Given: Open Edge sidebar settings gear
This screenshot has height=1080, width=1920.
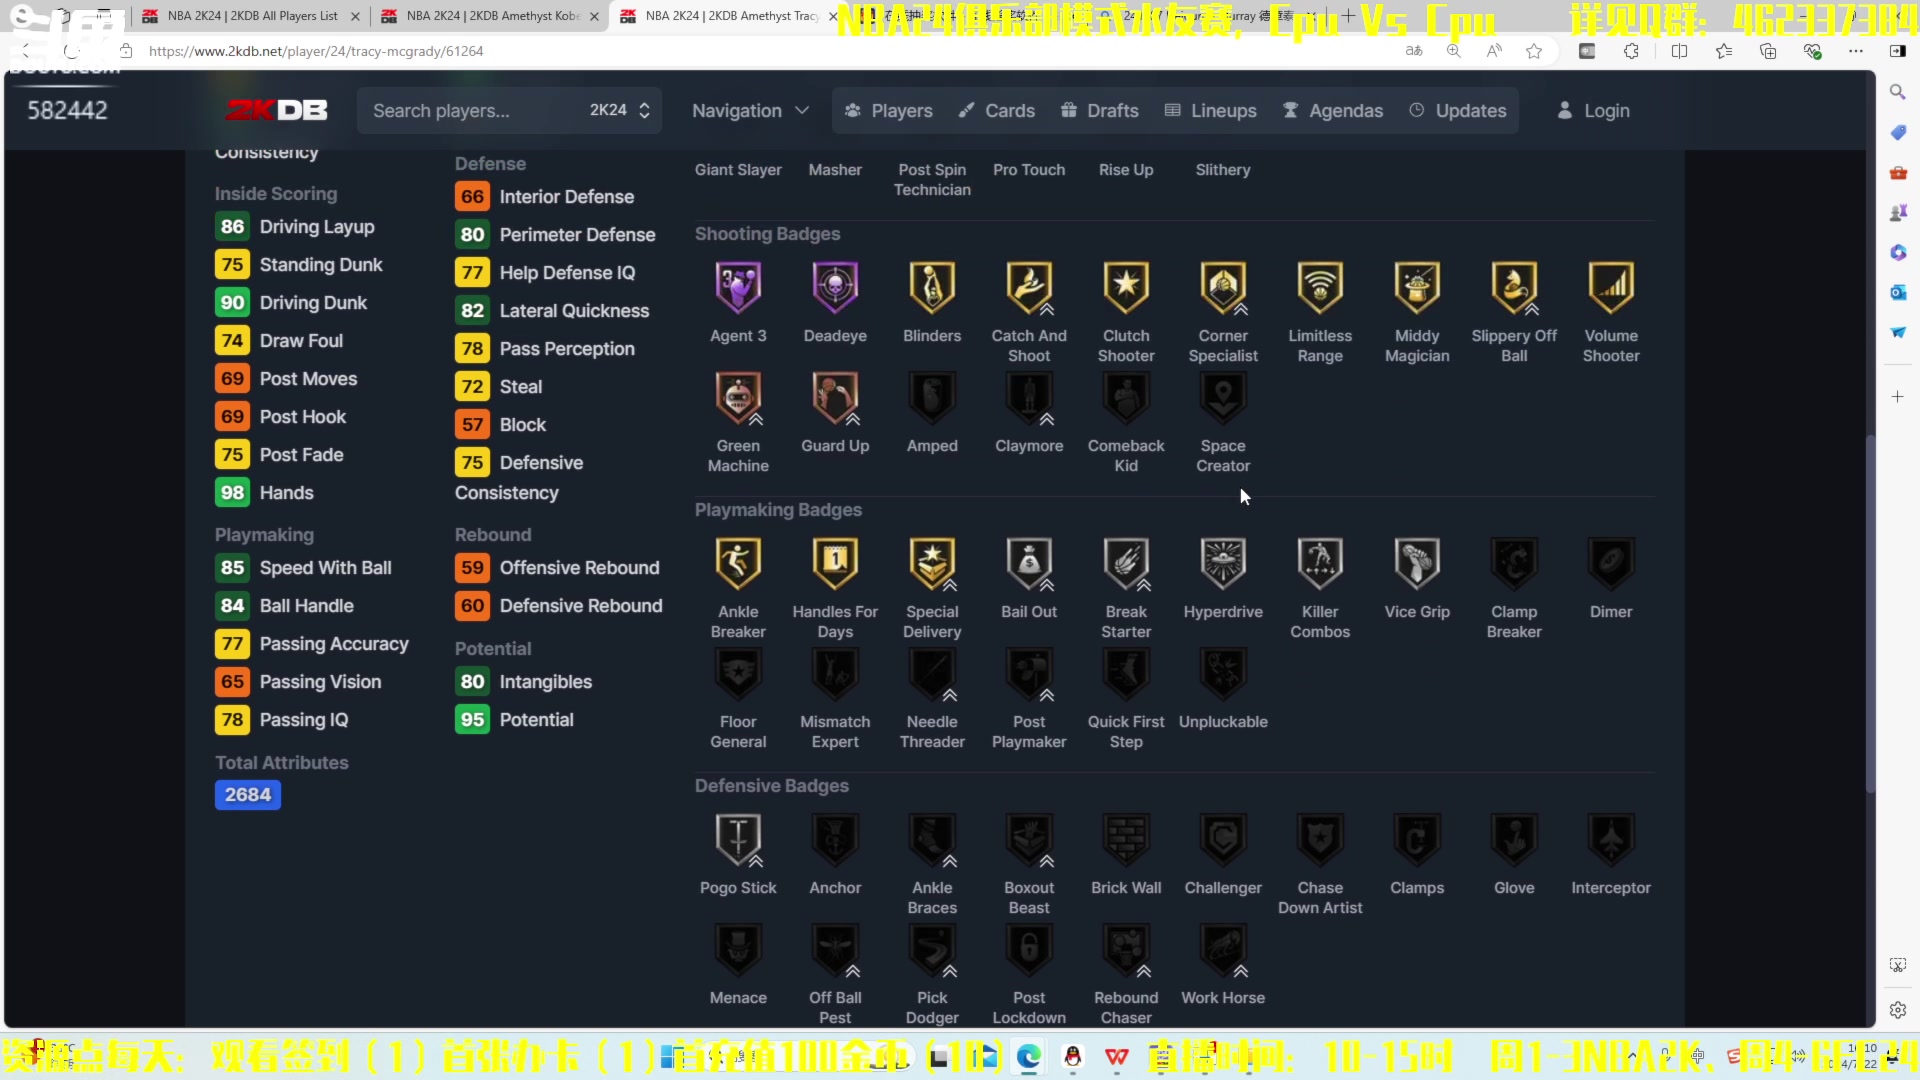Looking at the screenshot, I should click(1897, 1010).
